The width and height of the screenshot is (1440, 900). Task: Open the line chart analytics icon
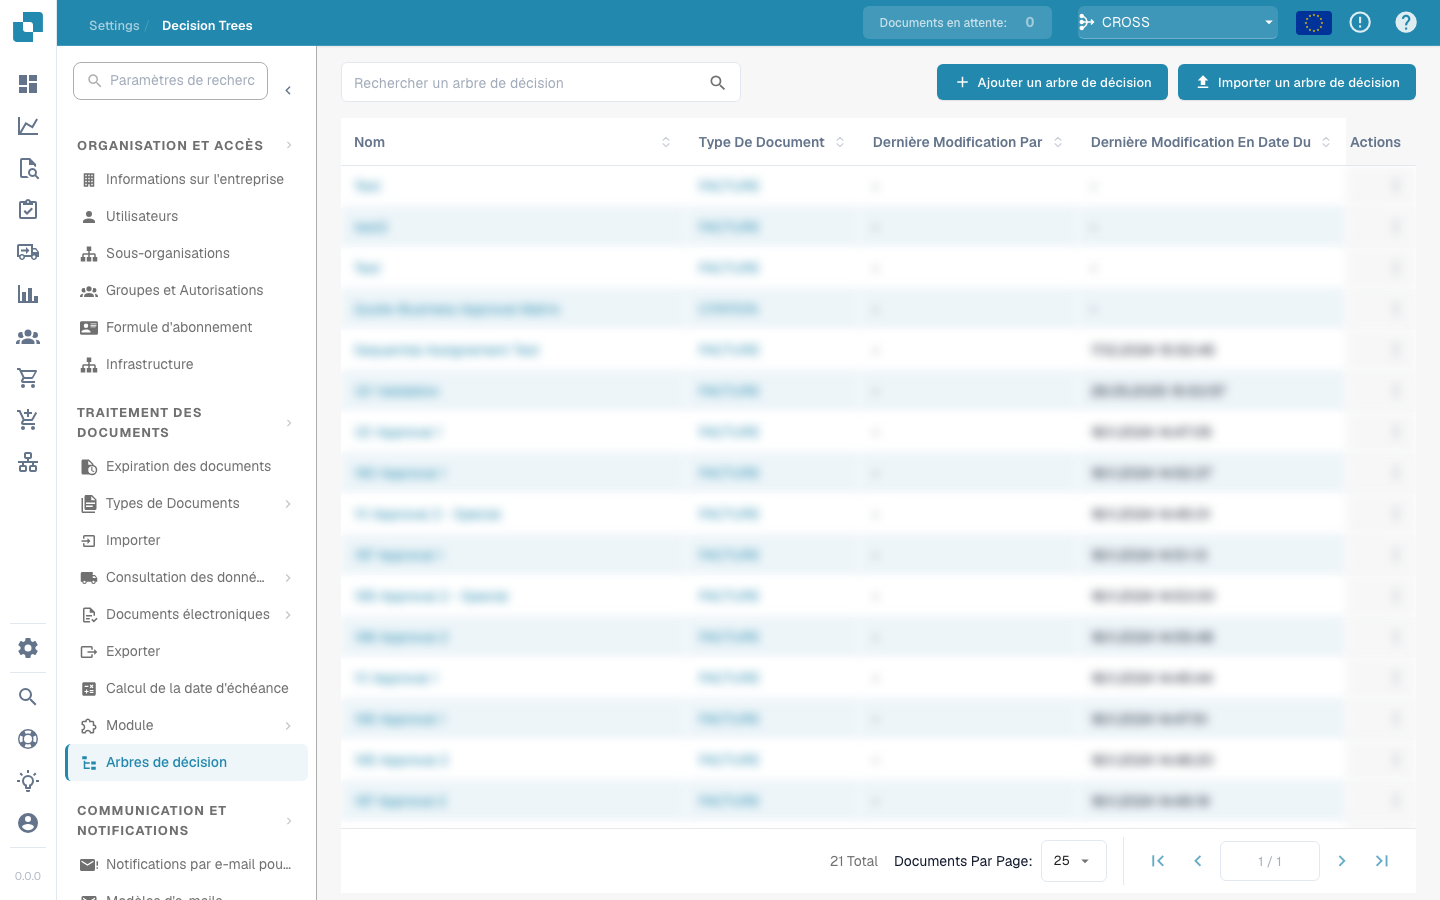[28, 126]
